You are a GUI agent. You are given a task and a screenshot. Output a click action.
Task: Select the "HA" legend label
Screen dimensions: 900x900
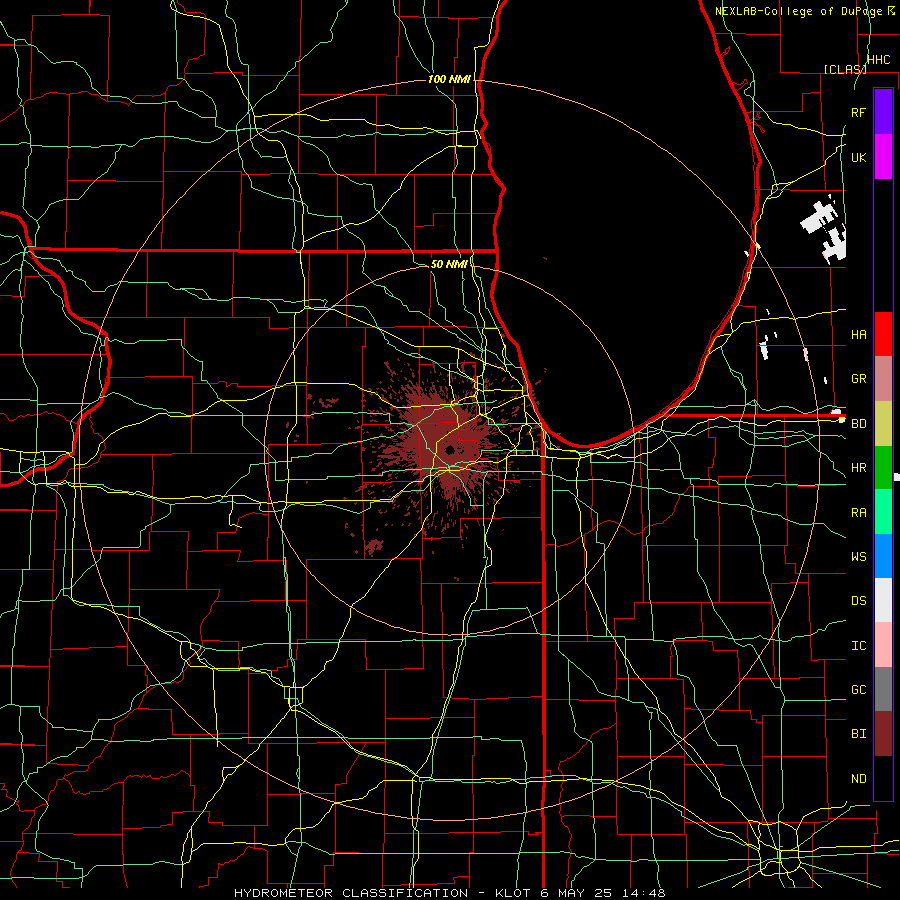(859, 335)
